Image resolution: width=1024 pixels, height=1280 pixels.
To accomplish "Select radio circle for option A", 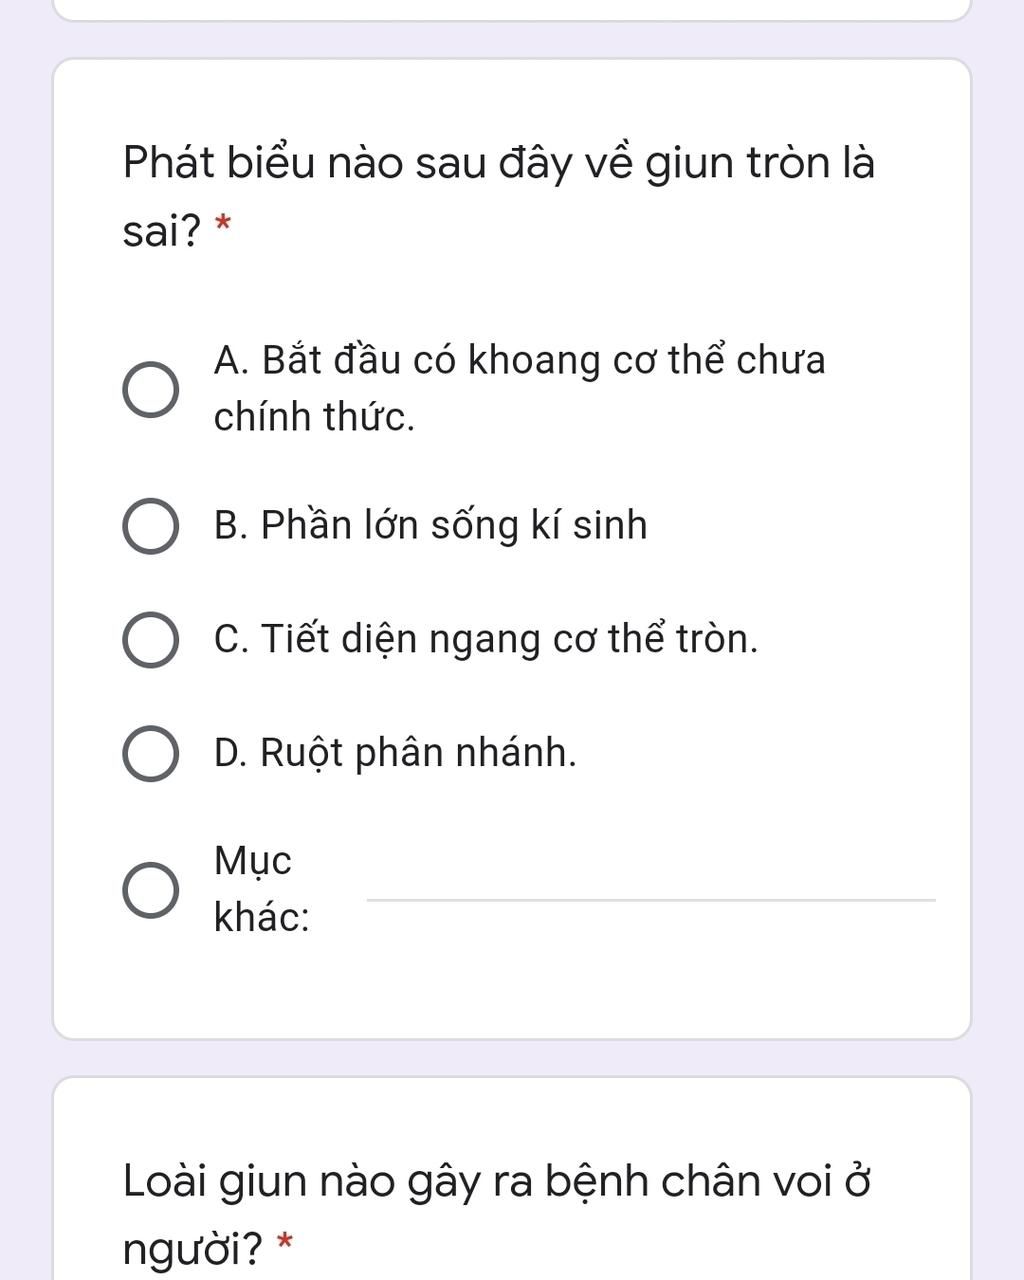I will point(151,390).
